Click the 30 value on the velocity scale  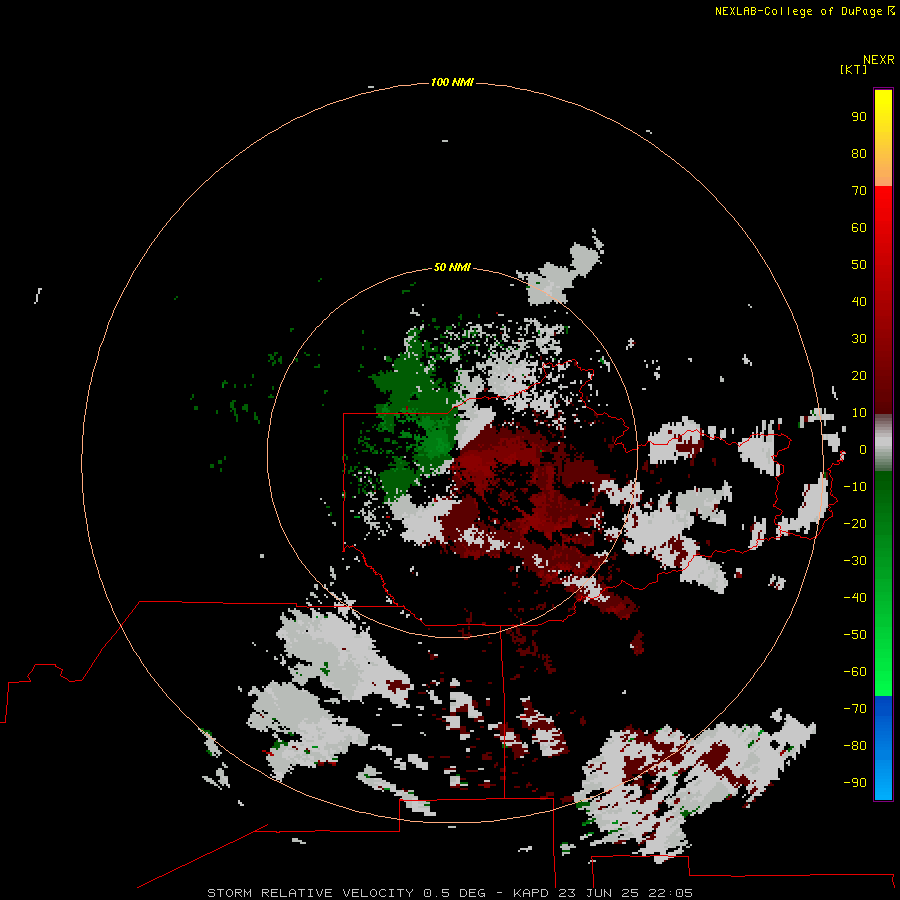[859, 339]
